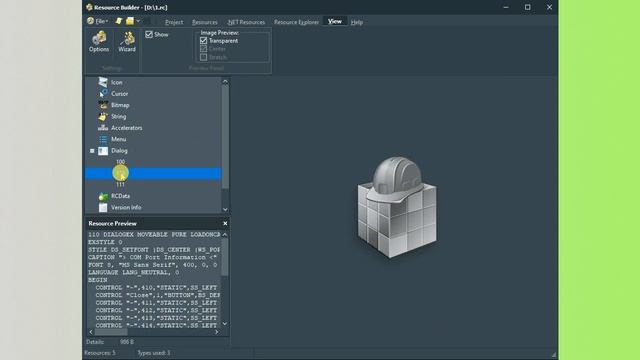Click the Types used status text

pyautogui.click(x=154, y=353)
